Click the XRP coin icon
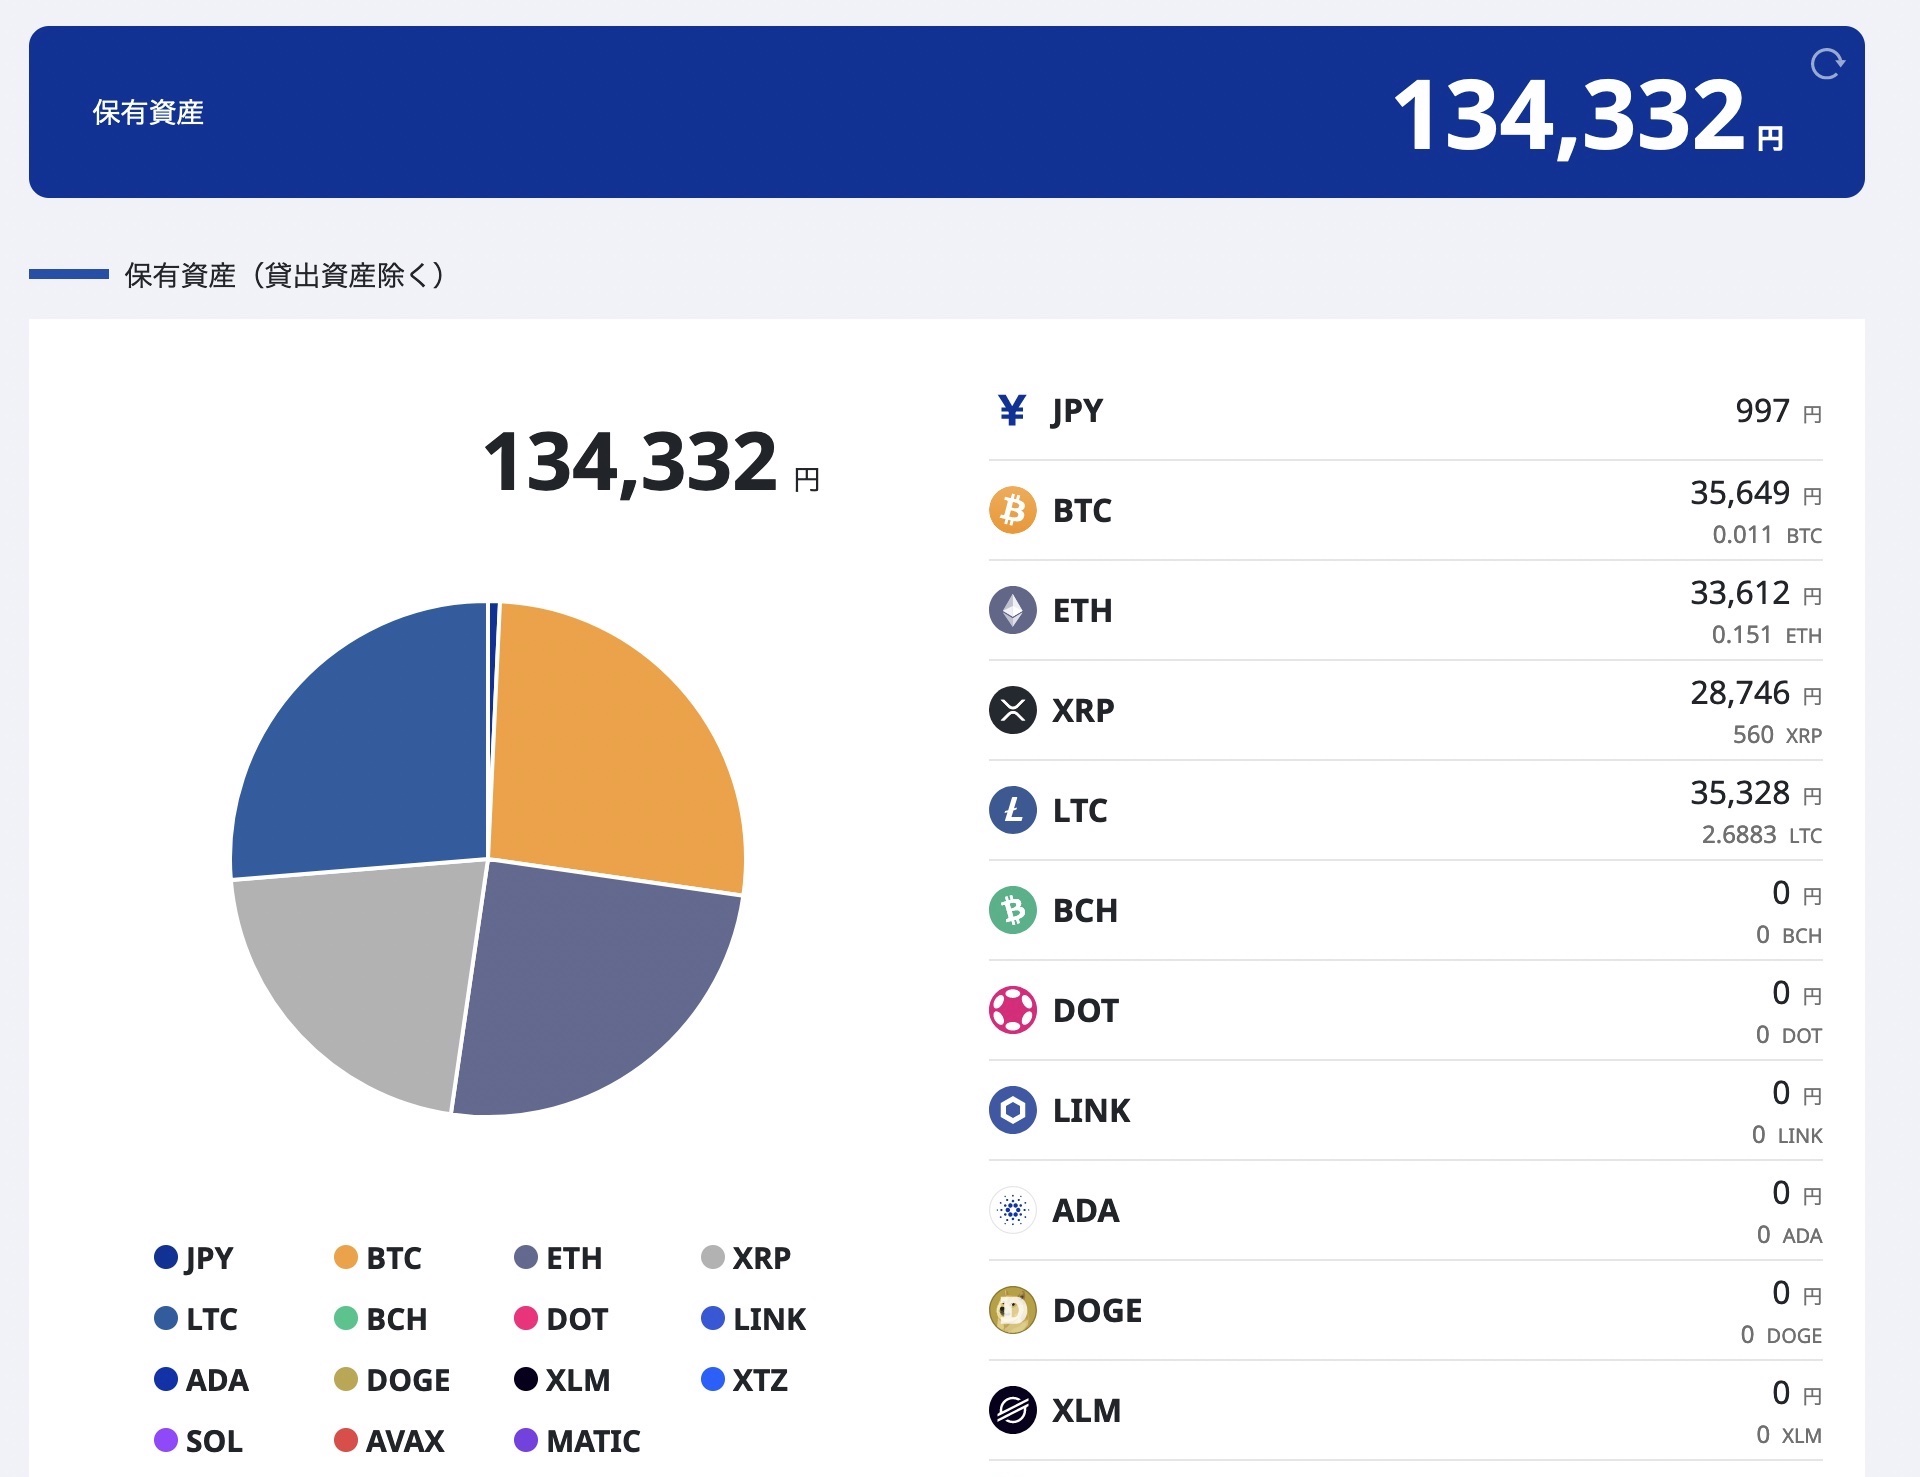Viewport: 1920px width, 1477px height. coord(1013,710)
